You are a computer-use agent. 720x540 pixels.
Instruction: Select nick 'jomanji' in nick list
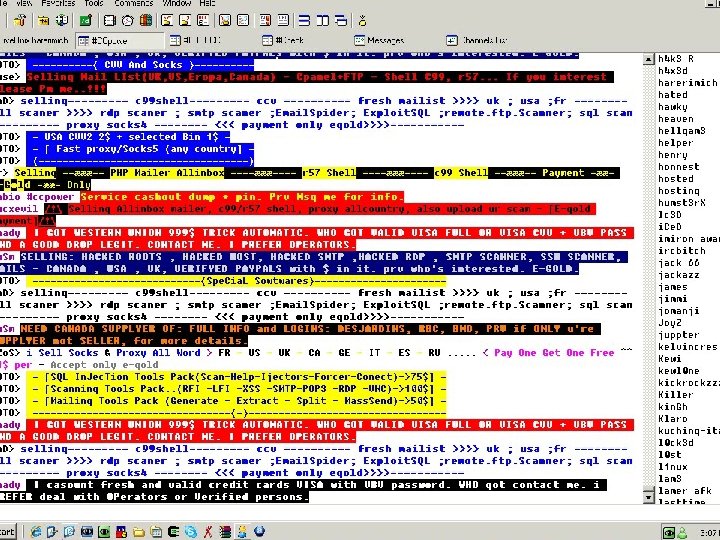[x=679, y=311]
